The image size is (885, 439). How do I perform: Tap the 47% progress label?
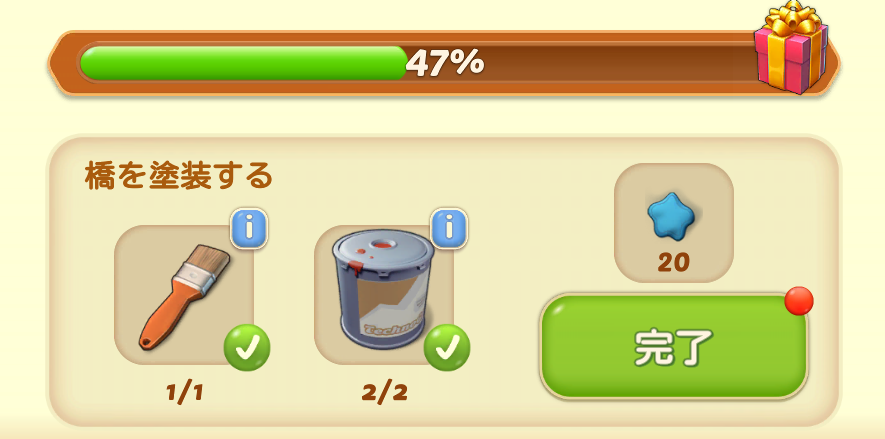click(x=445, y=63)
